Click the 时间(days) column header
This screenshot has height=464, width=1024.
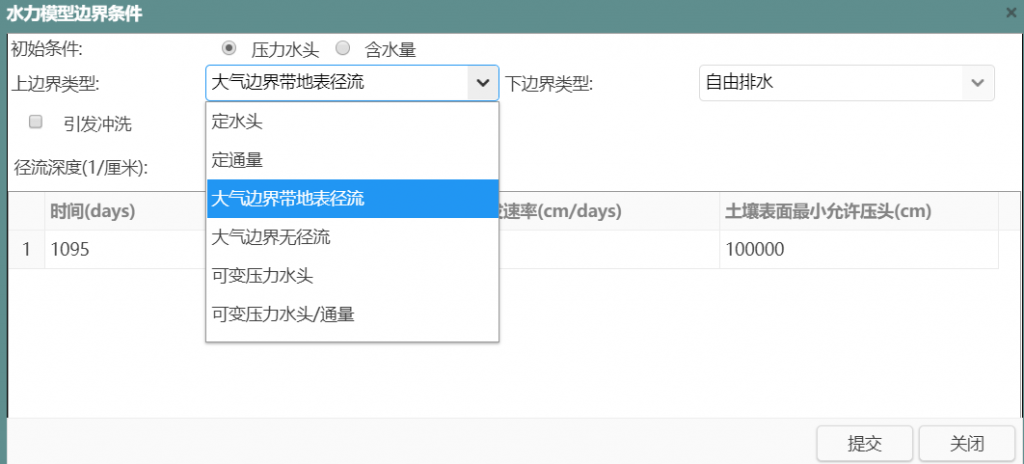pyautogui.click(x=93, y=212)
